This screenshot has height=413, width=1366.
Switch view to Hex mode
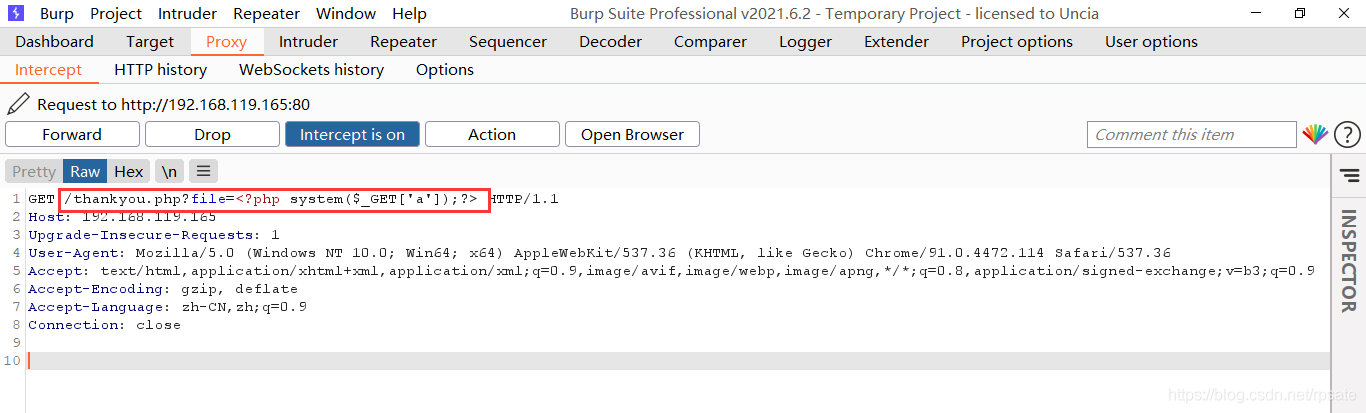point(129,171)
